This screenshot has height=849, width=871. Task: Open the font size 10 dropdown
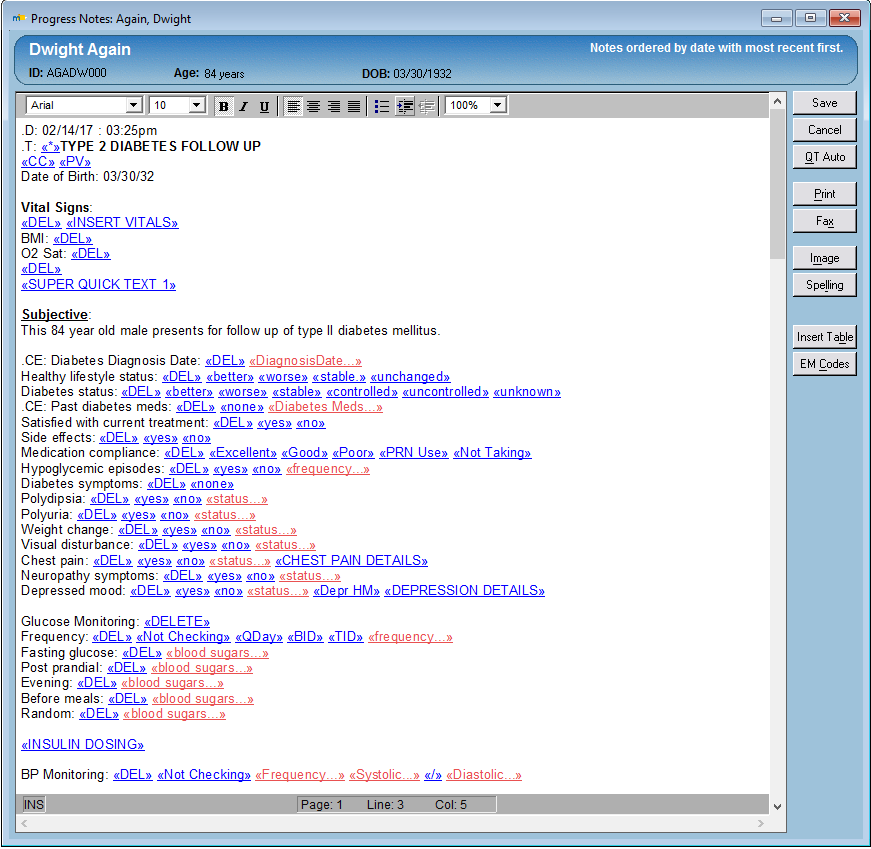pyautogui.click(x=196, y=105)
